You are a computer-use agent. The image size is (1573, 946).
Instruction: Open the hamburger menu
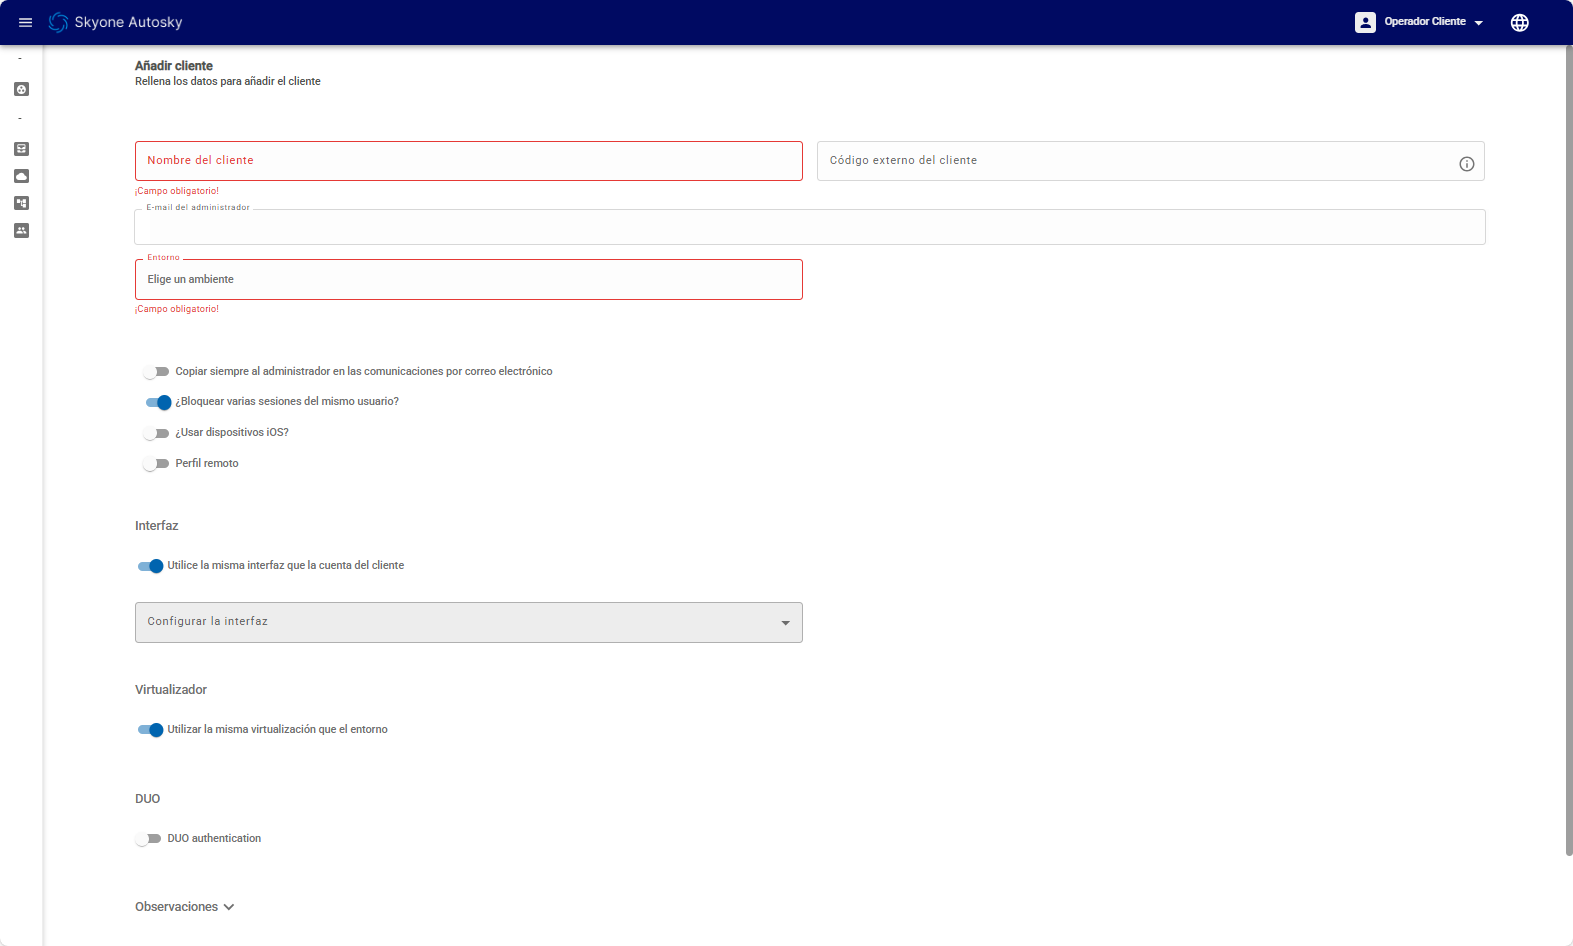coord(25,22)
